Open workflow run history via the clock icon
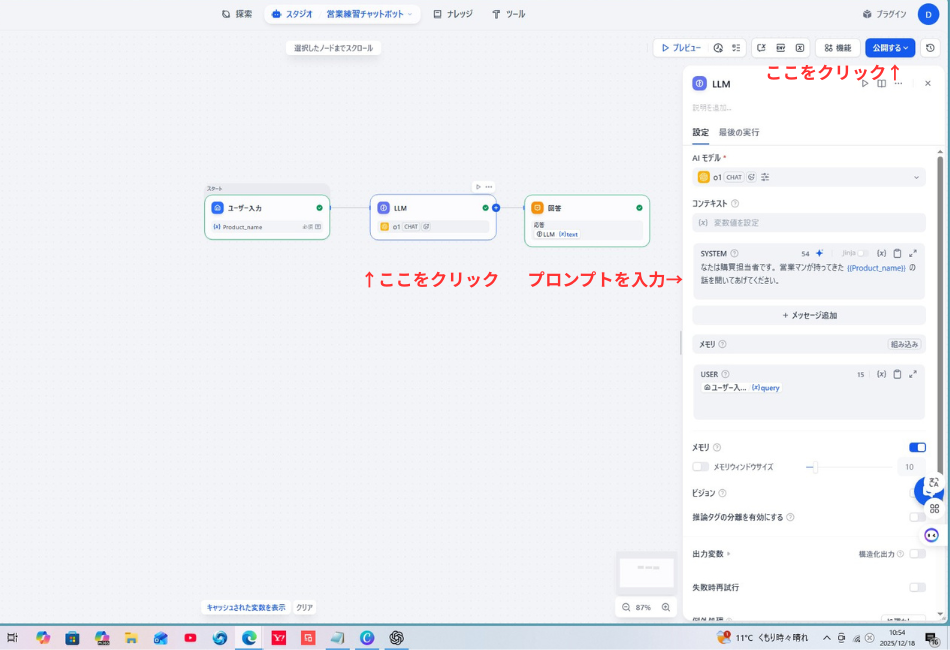The image size is (950, 650). [x=928, y=48]
